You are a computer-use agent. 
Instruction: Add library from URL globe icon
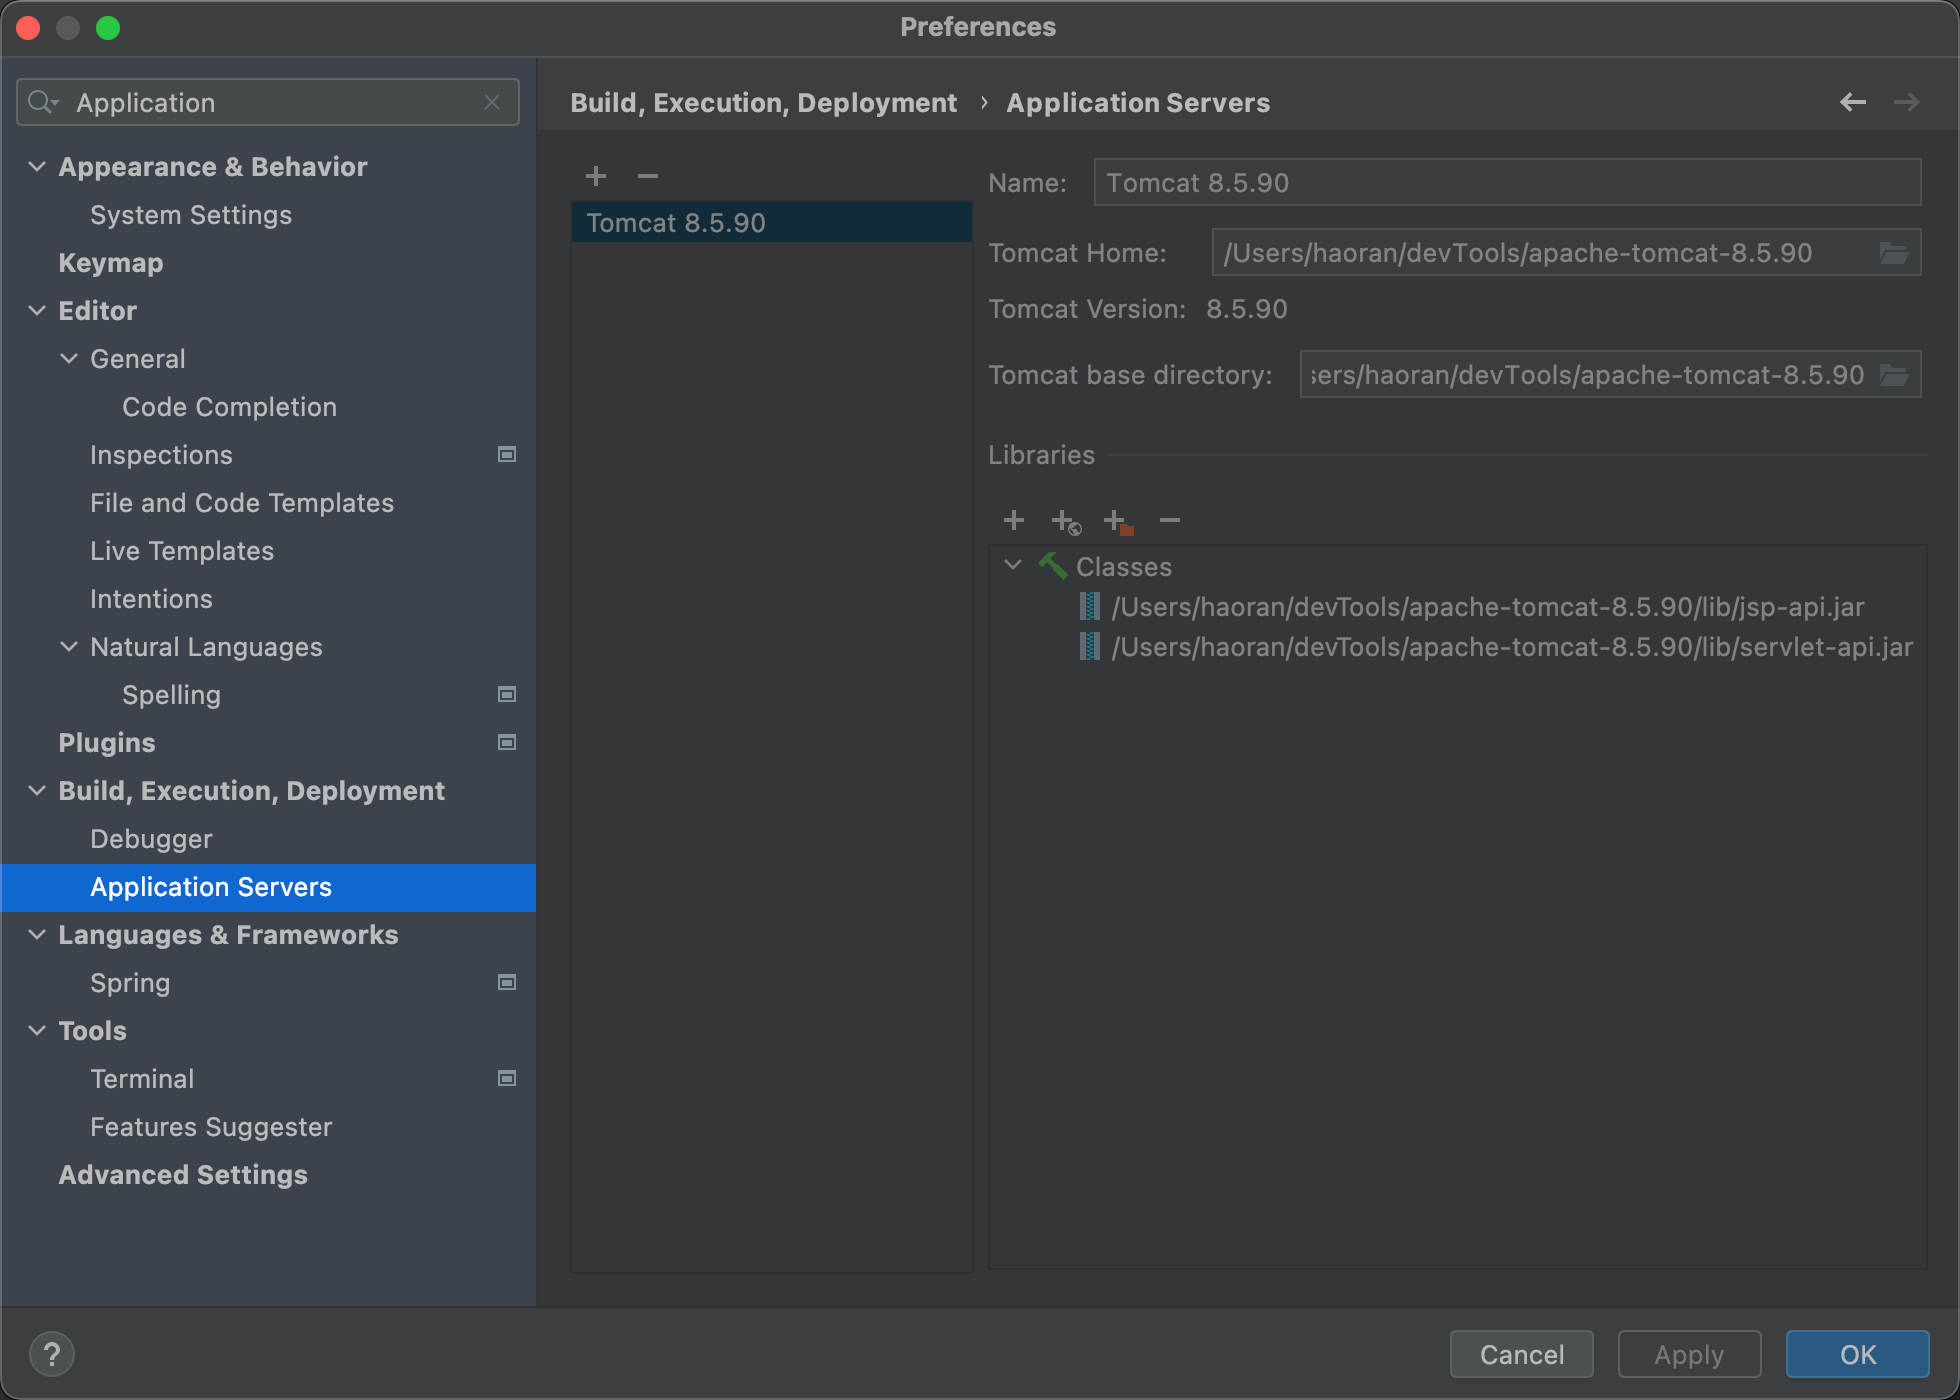1066,521
